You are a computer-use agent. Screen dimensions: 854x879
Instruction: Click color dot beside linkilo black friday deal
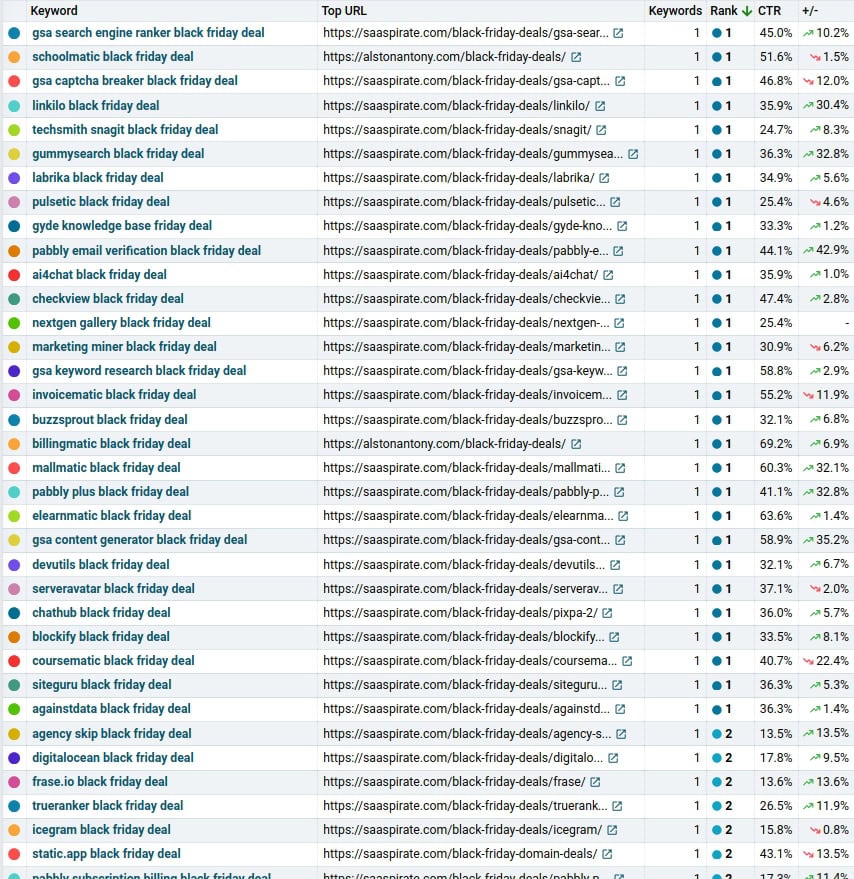[x=14, y=106]
